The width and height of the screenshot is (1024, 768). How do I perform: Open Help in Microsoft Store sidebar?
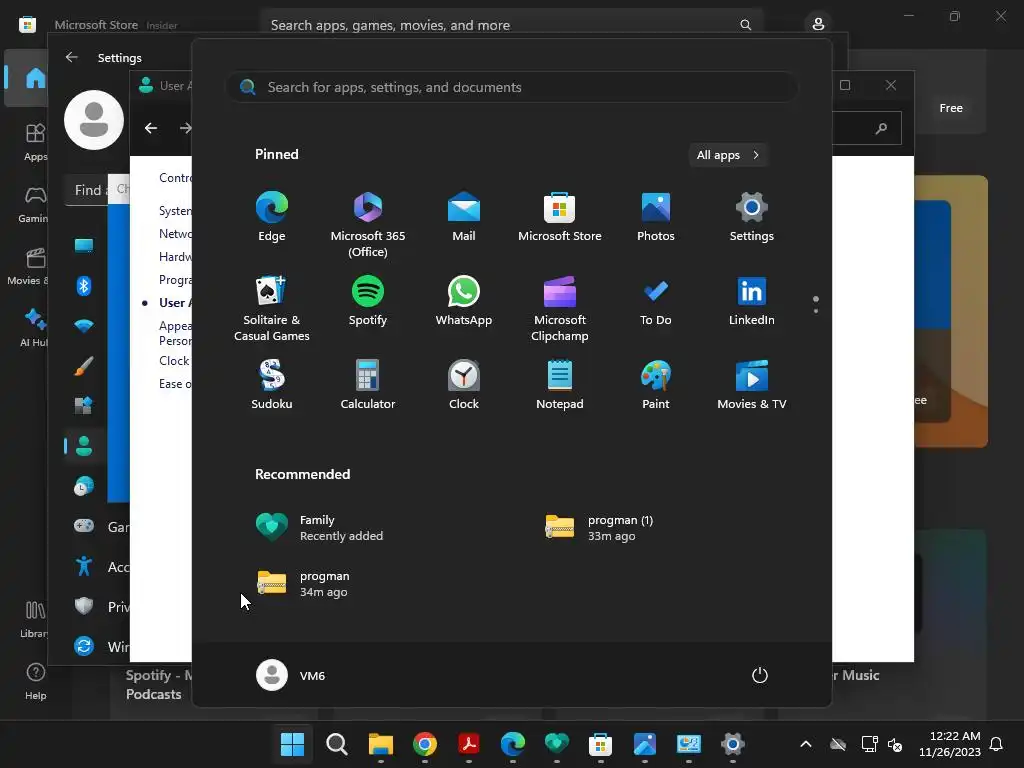pos(35,681)
